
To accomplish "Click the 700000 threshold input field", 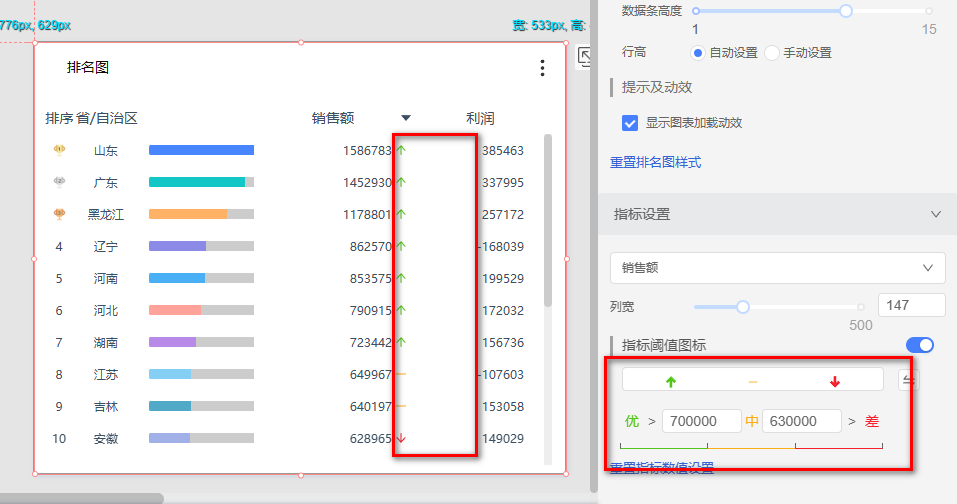I will click(701, 421).
